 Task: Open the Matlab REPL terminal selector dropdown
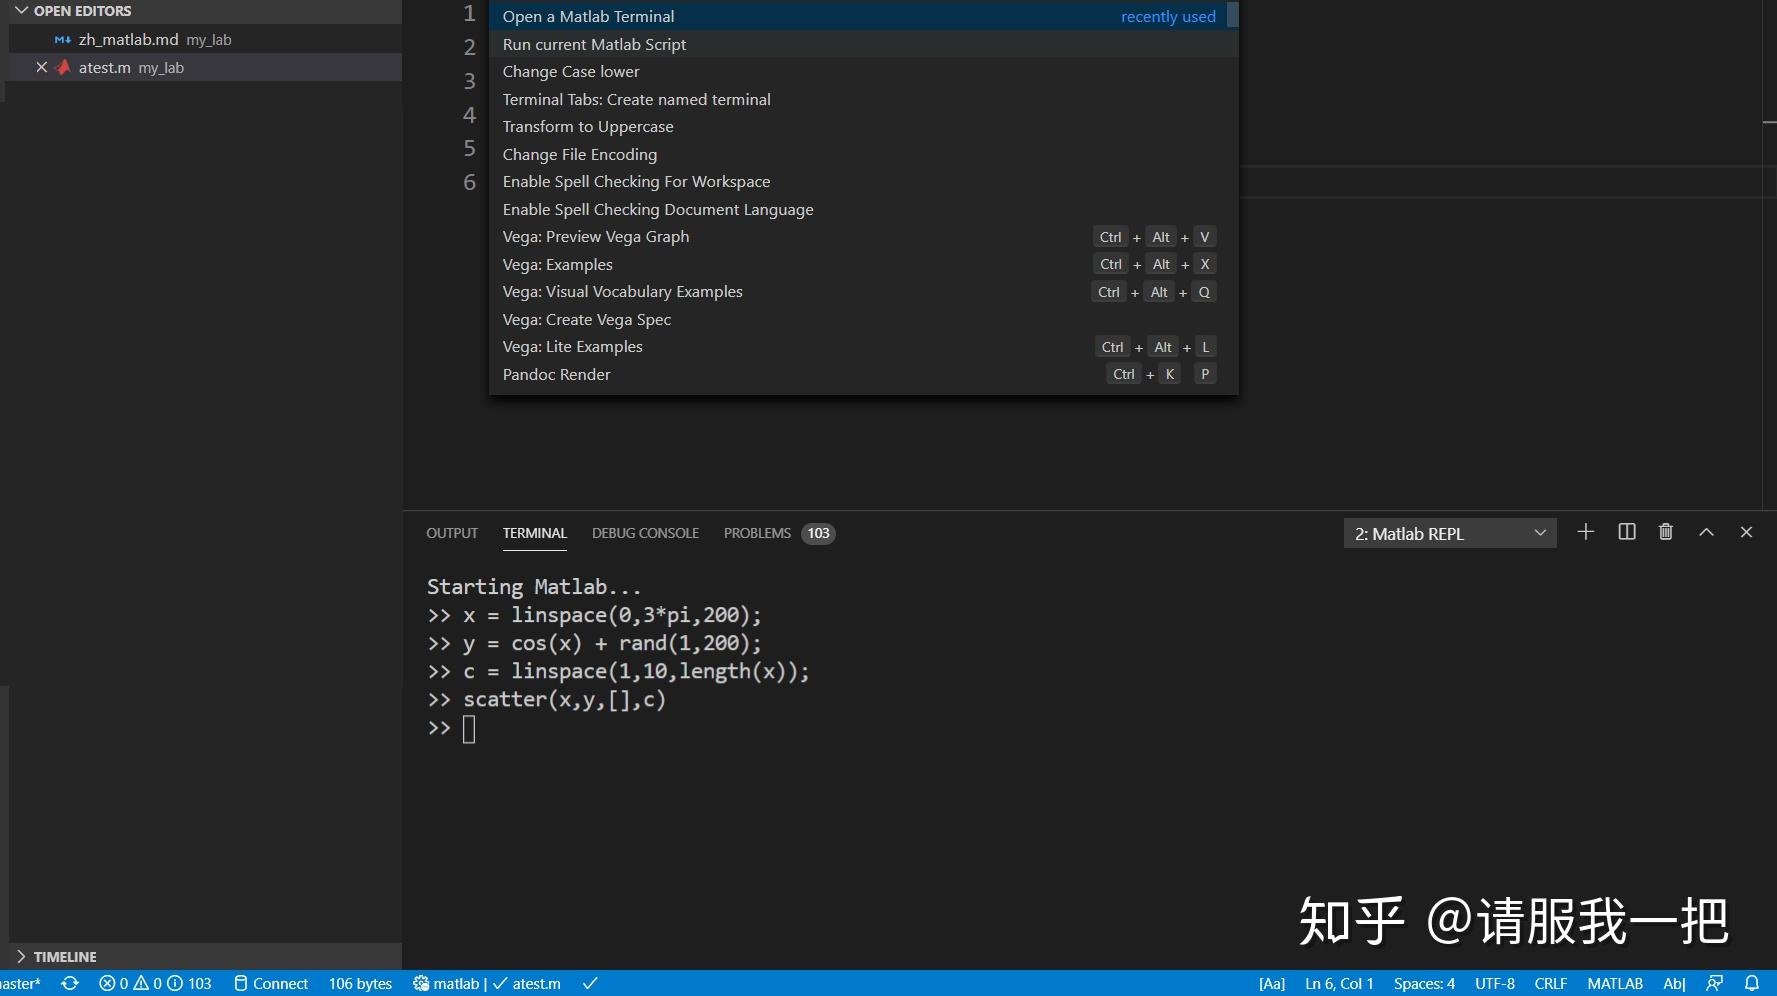(x=1450, y=533)
